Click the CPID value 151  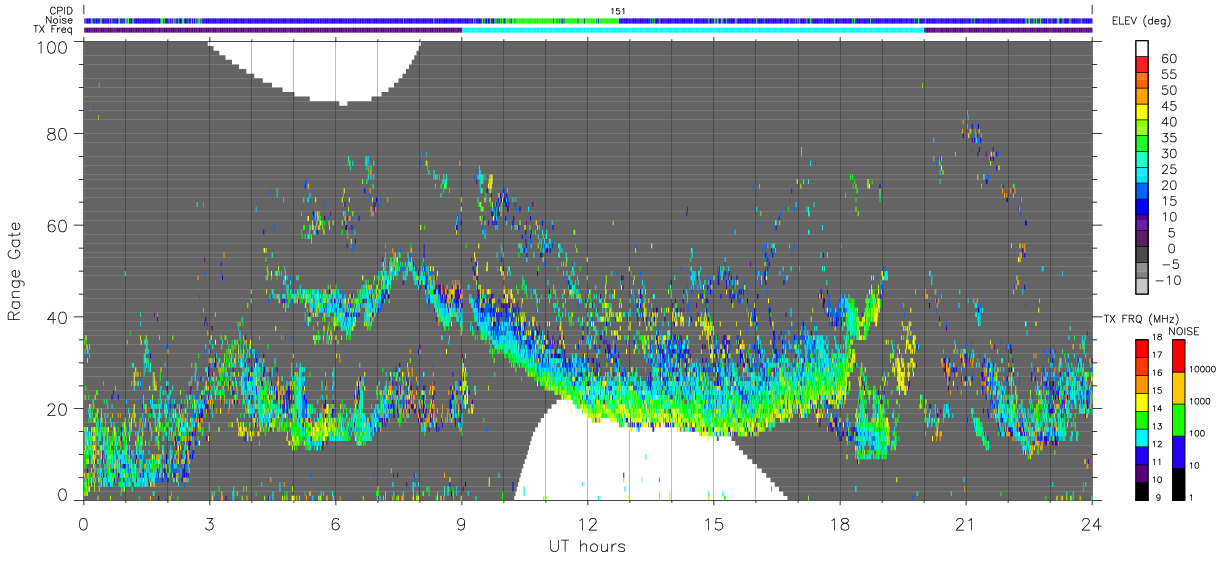(x=617, y=10)
